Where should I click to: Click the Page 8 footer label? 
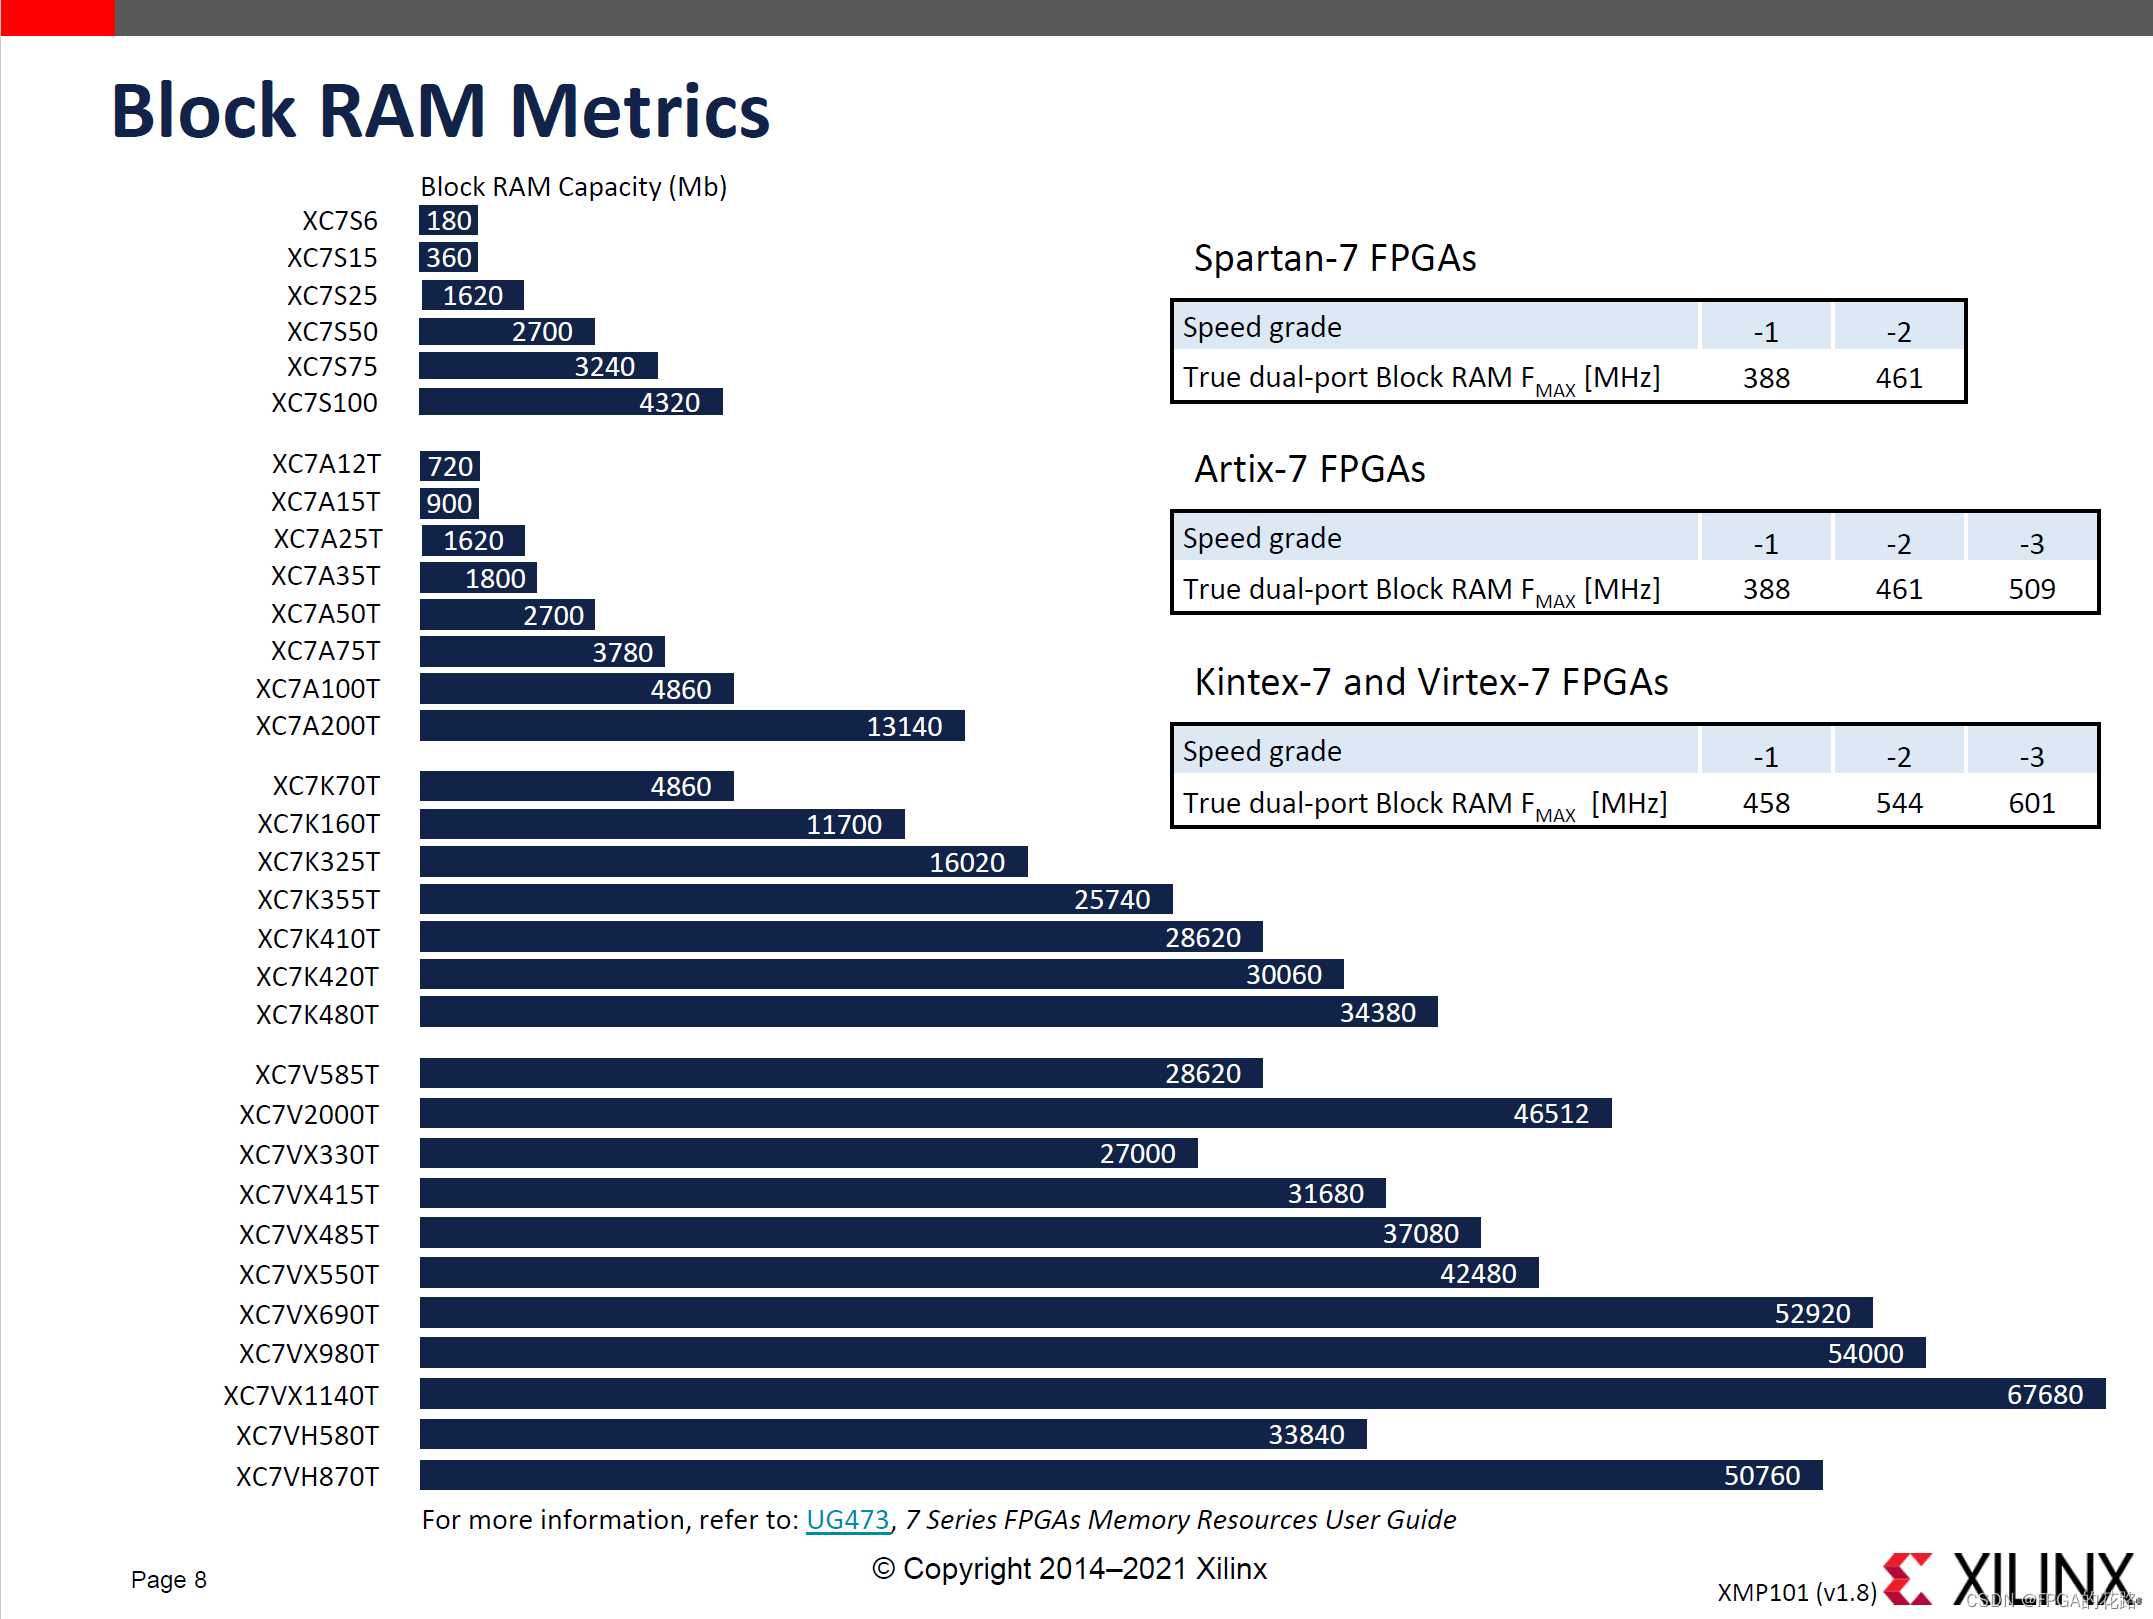pos(168,1579)
